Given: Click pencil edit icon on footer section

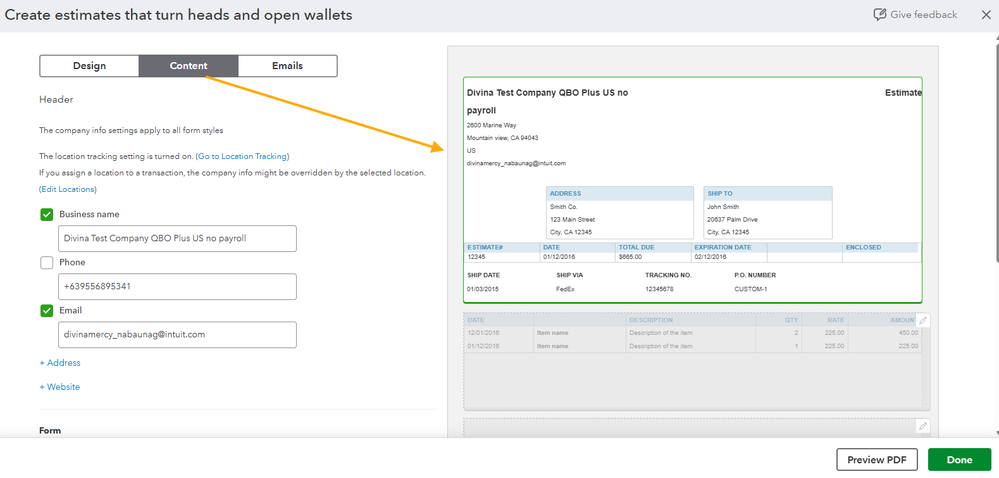Looking at the screenshot, I should tap(923, 427).
